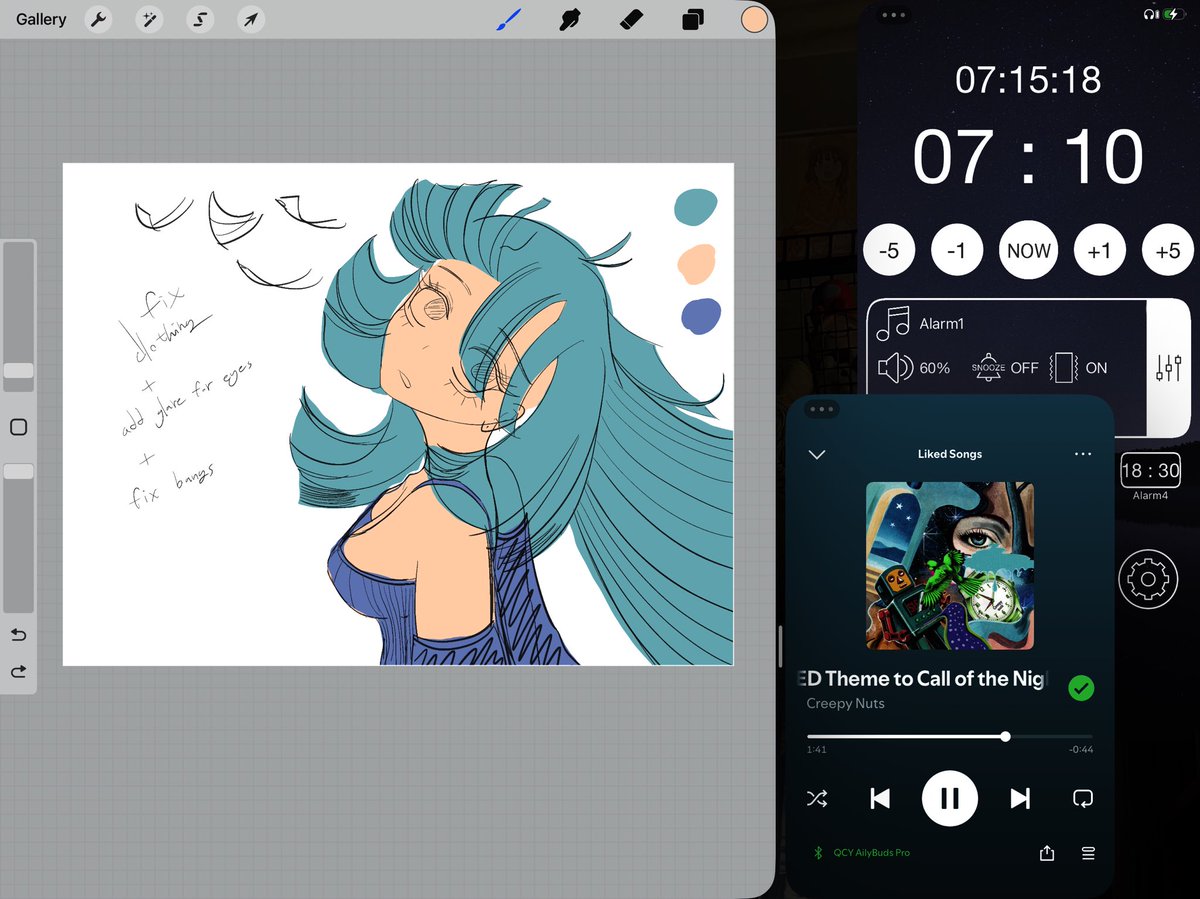
Task: Toggle shuffle playback
Action: point(817,798)
